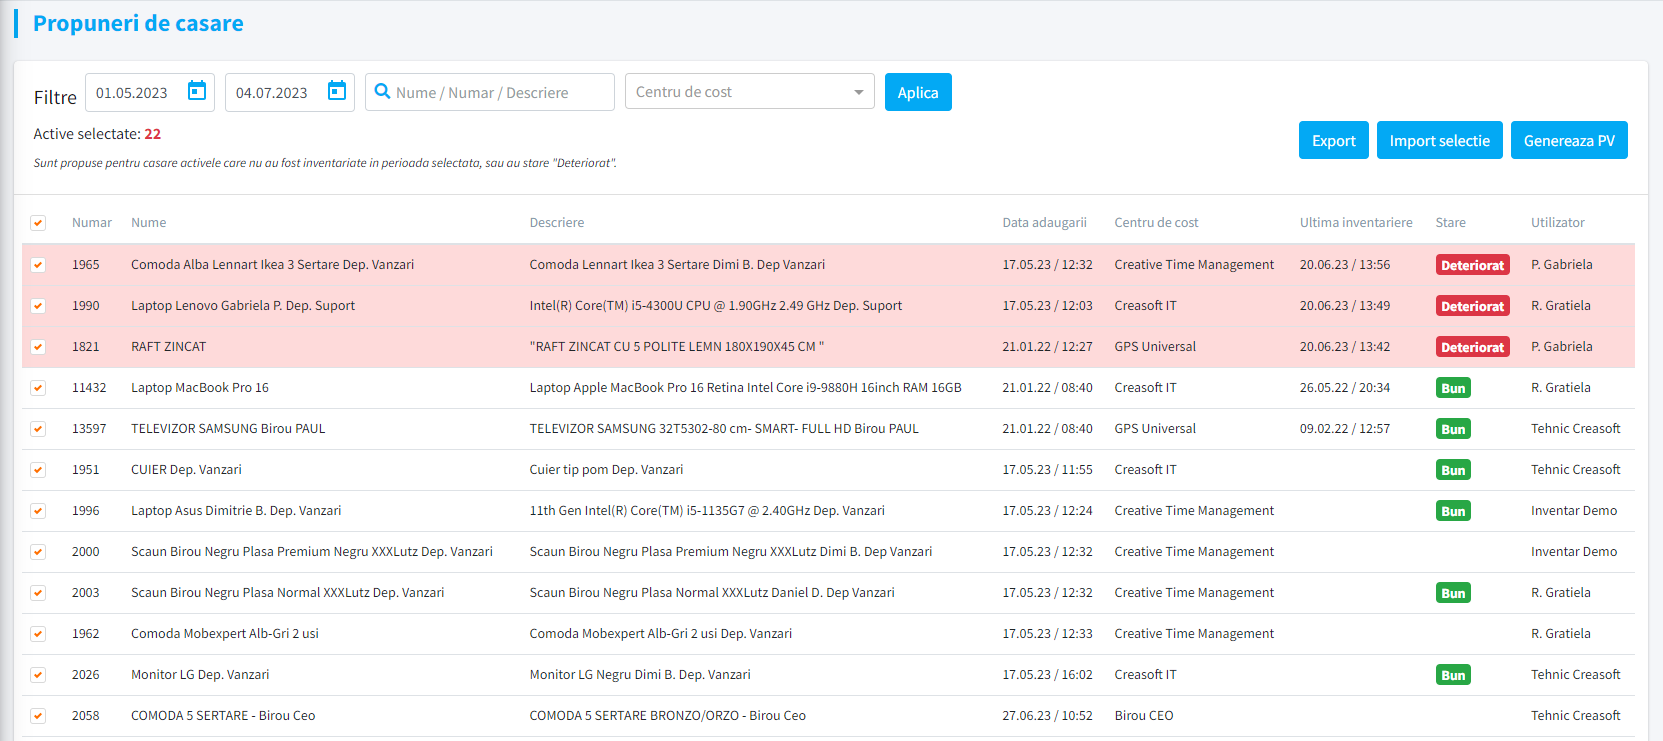Uncheck row 2058 COMODA 5 SERTARE
The image size is (1663, 741).
[x=38, y=716]
